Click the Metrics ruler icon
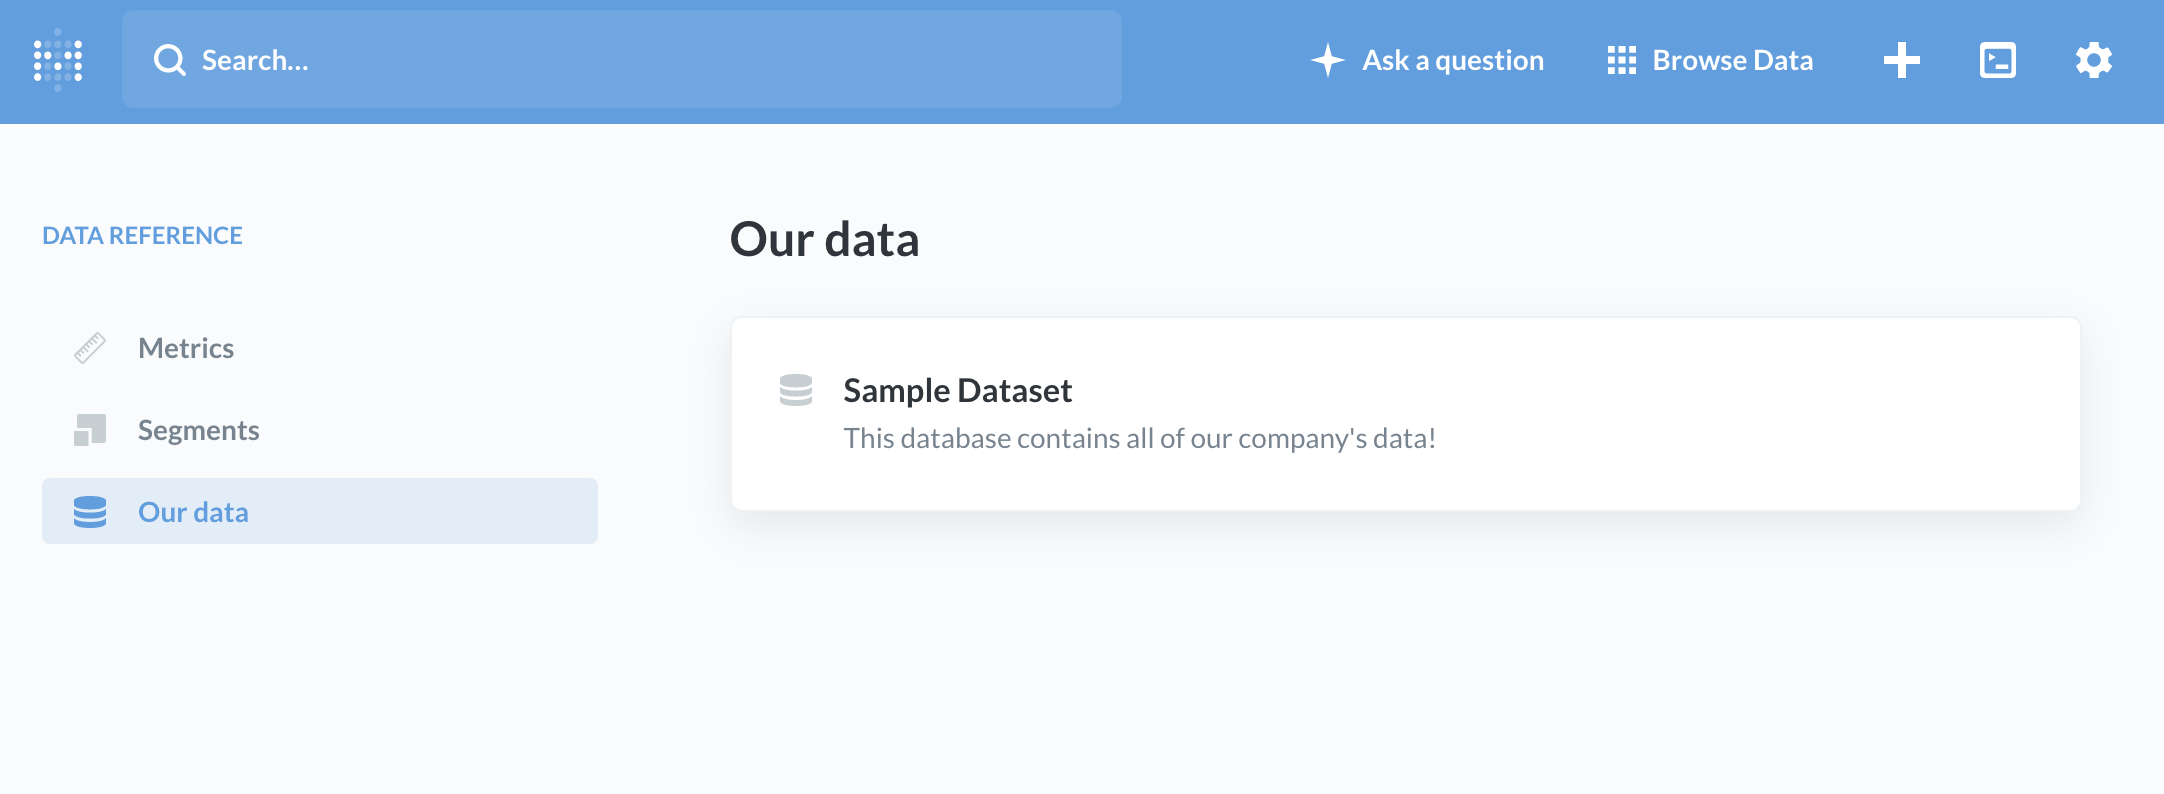2164x794 pixels. (90, 348)
